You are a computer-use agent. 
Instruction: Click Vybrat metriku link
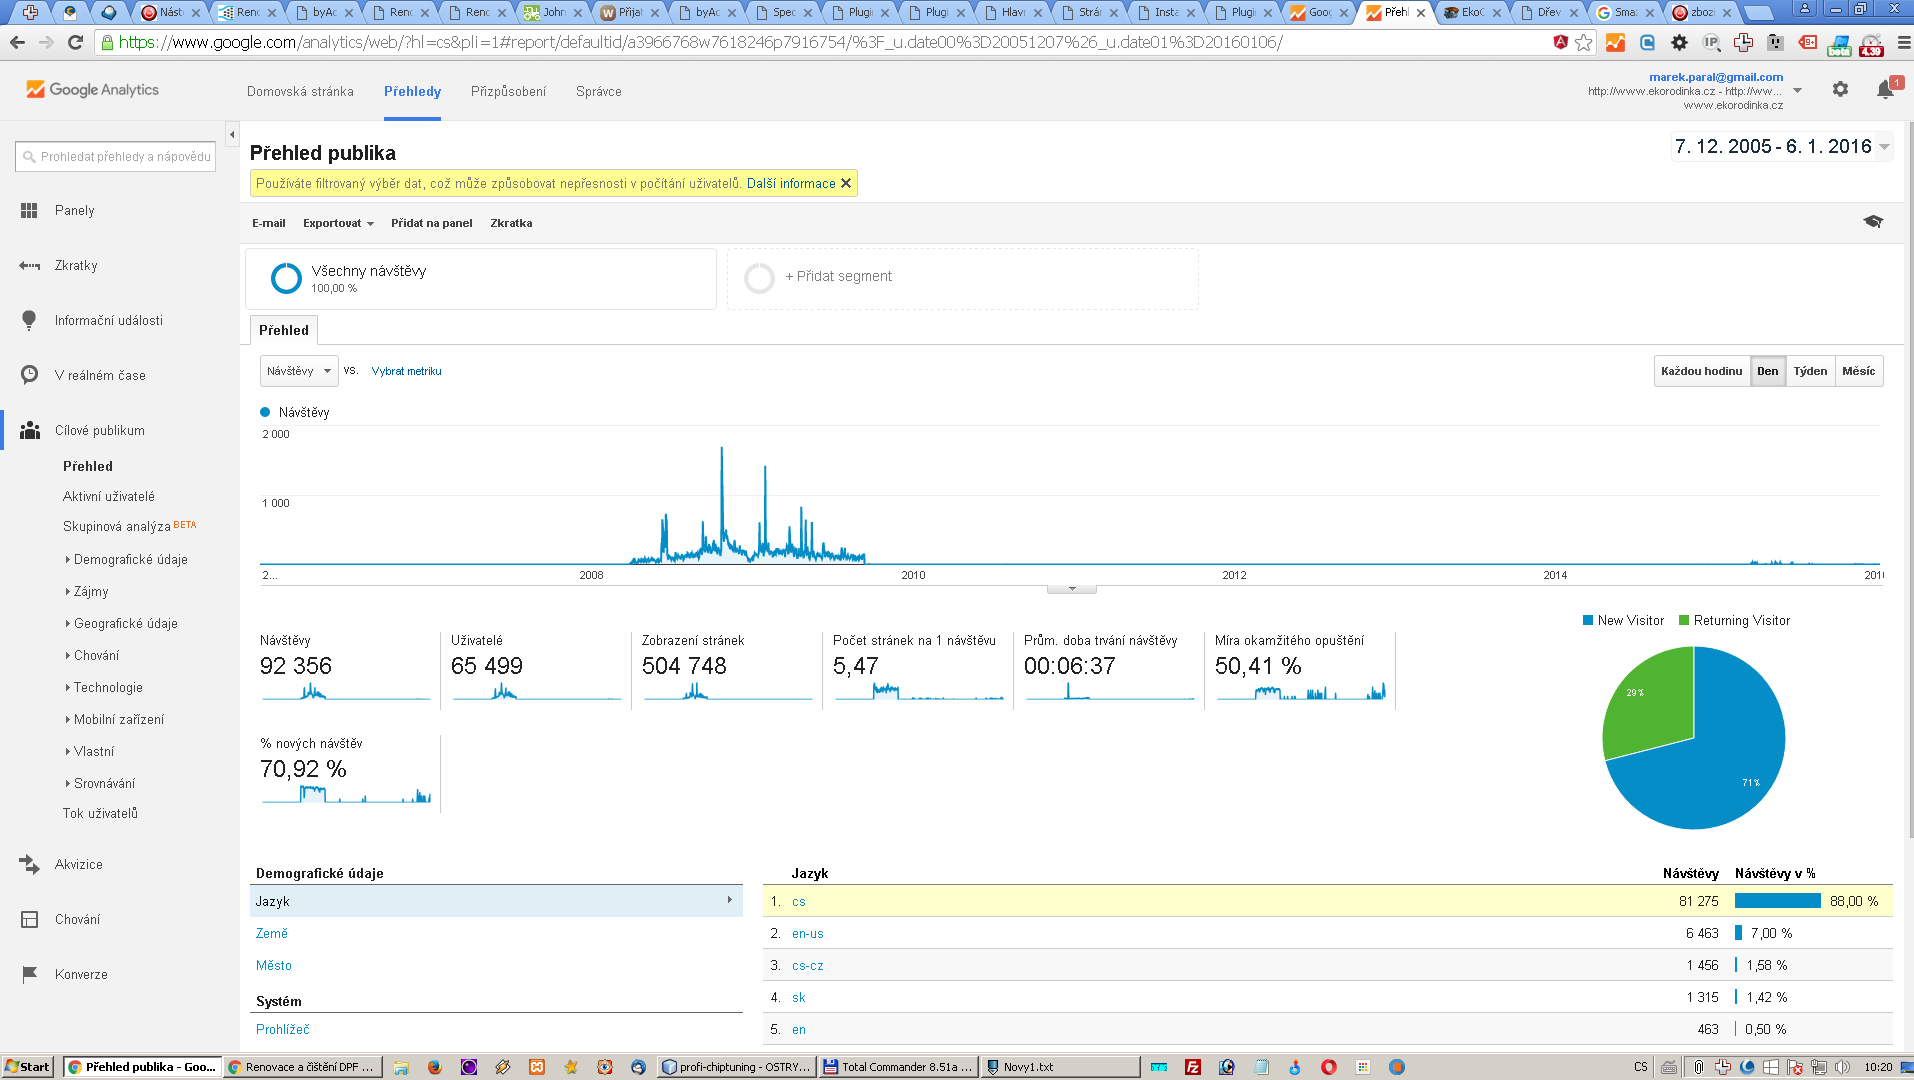407,371
